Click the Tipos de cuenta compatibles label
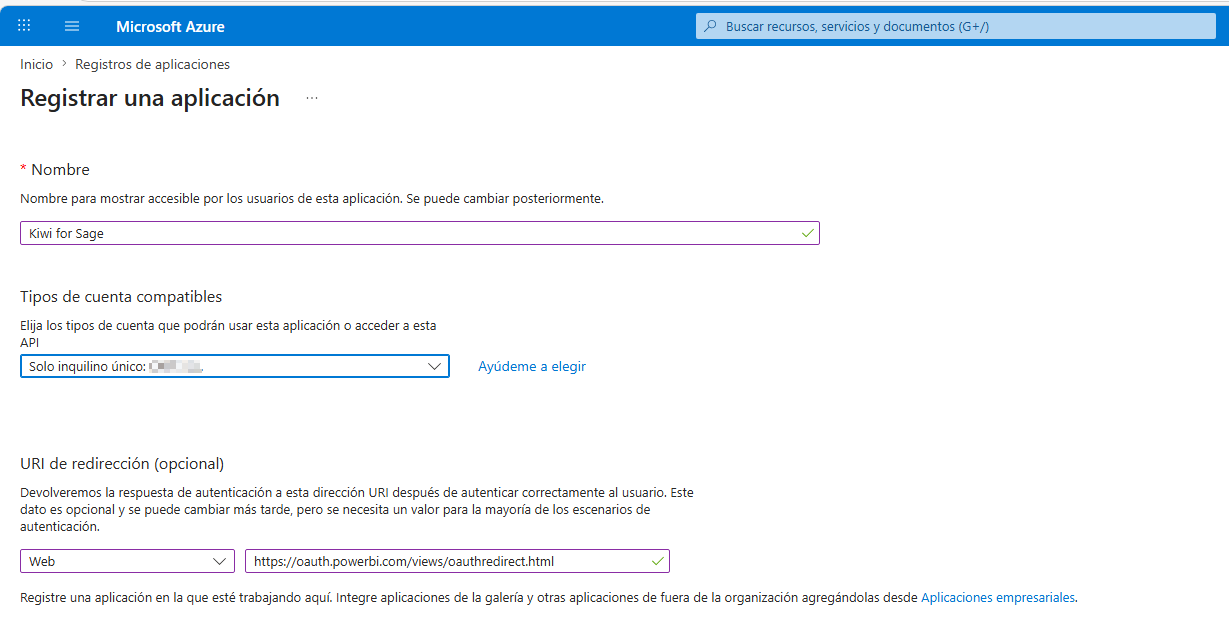Image resolution: width=1229 pixels, height=640 pixels. coord(121,296)
